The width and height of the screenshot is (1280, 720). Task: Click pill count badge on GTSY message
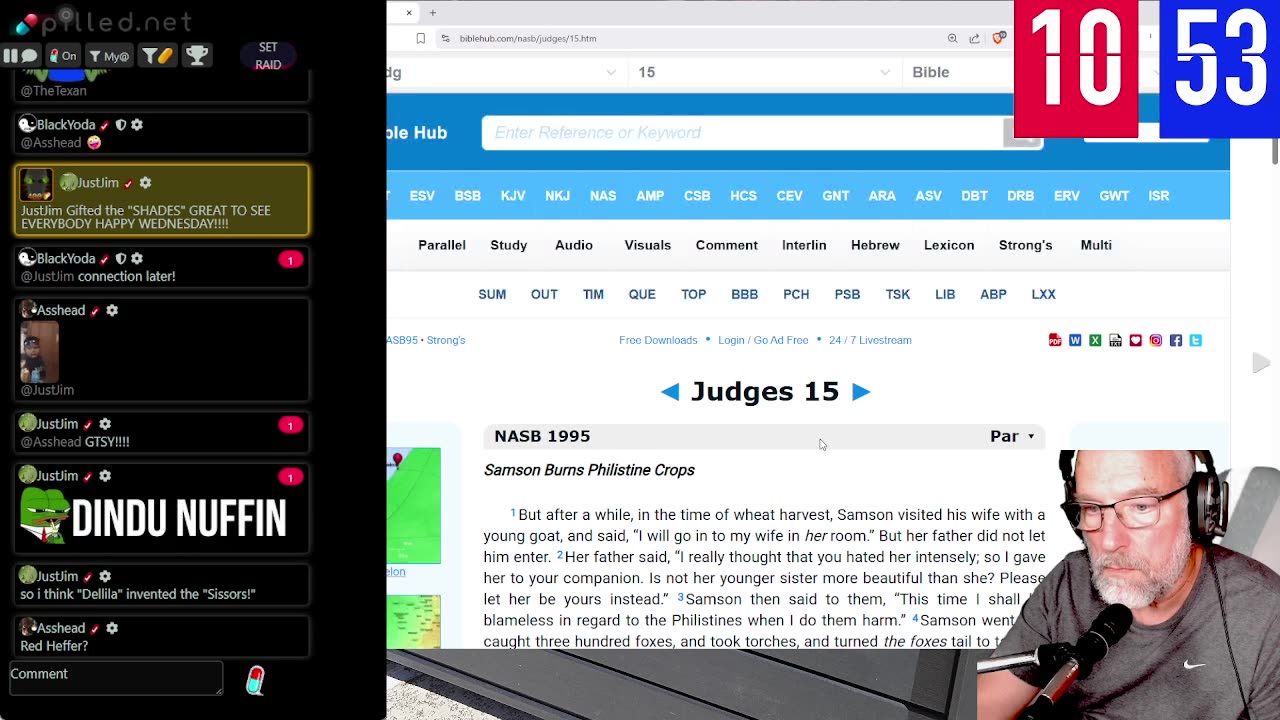(290, 426)
